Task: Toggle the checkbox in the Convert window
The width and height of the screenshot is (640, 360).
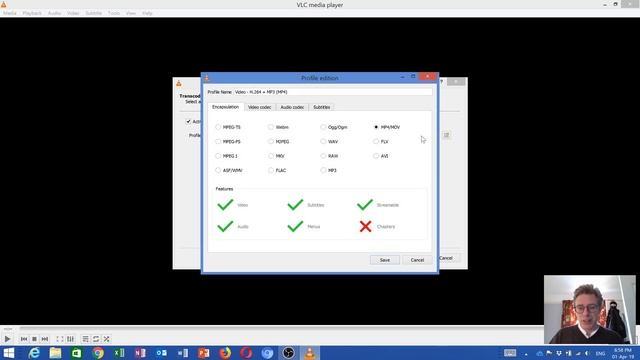Action: 188,121
